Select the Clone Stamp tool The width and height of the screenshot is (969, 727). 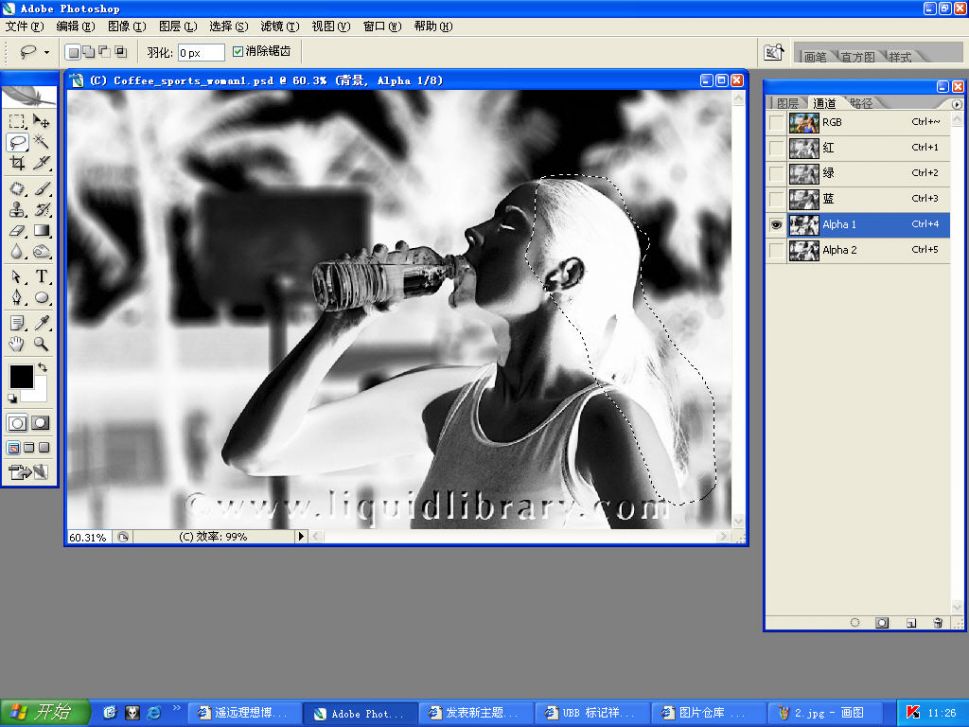point(17,209)
